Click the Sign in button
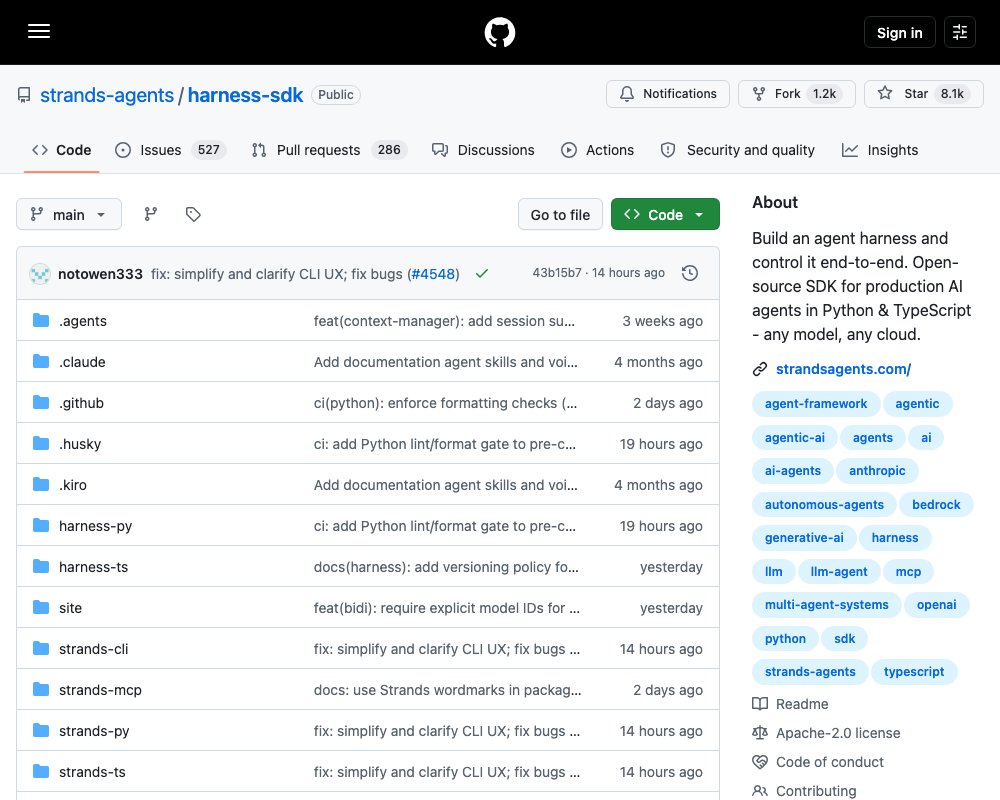This screenshot has height=800, width=1000. (899, 33)
